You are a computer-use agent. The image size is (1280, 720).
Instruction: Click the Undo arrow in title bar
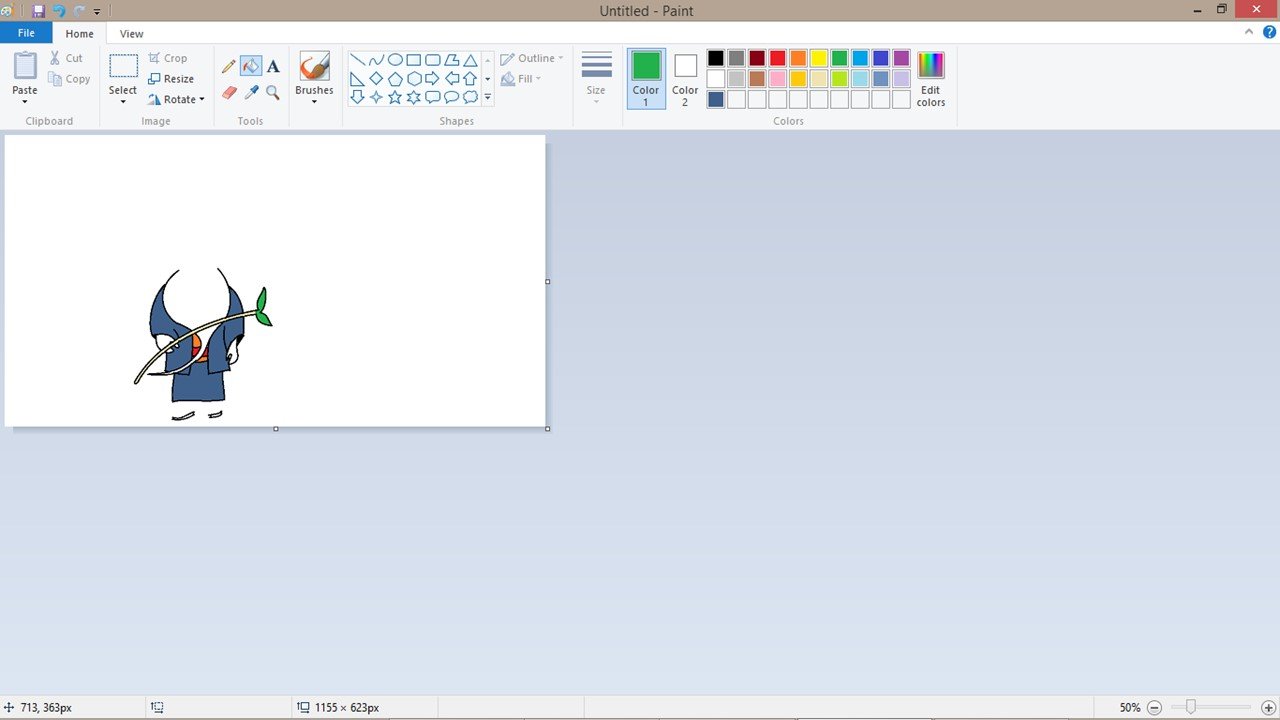click(59, 11)
